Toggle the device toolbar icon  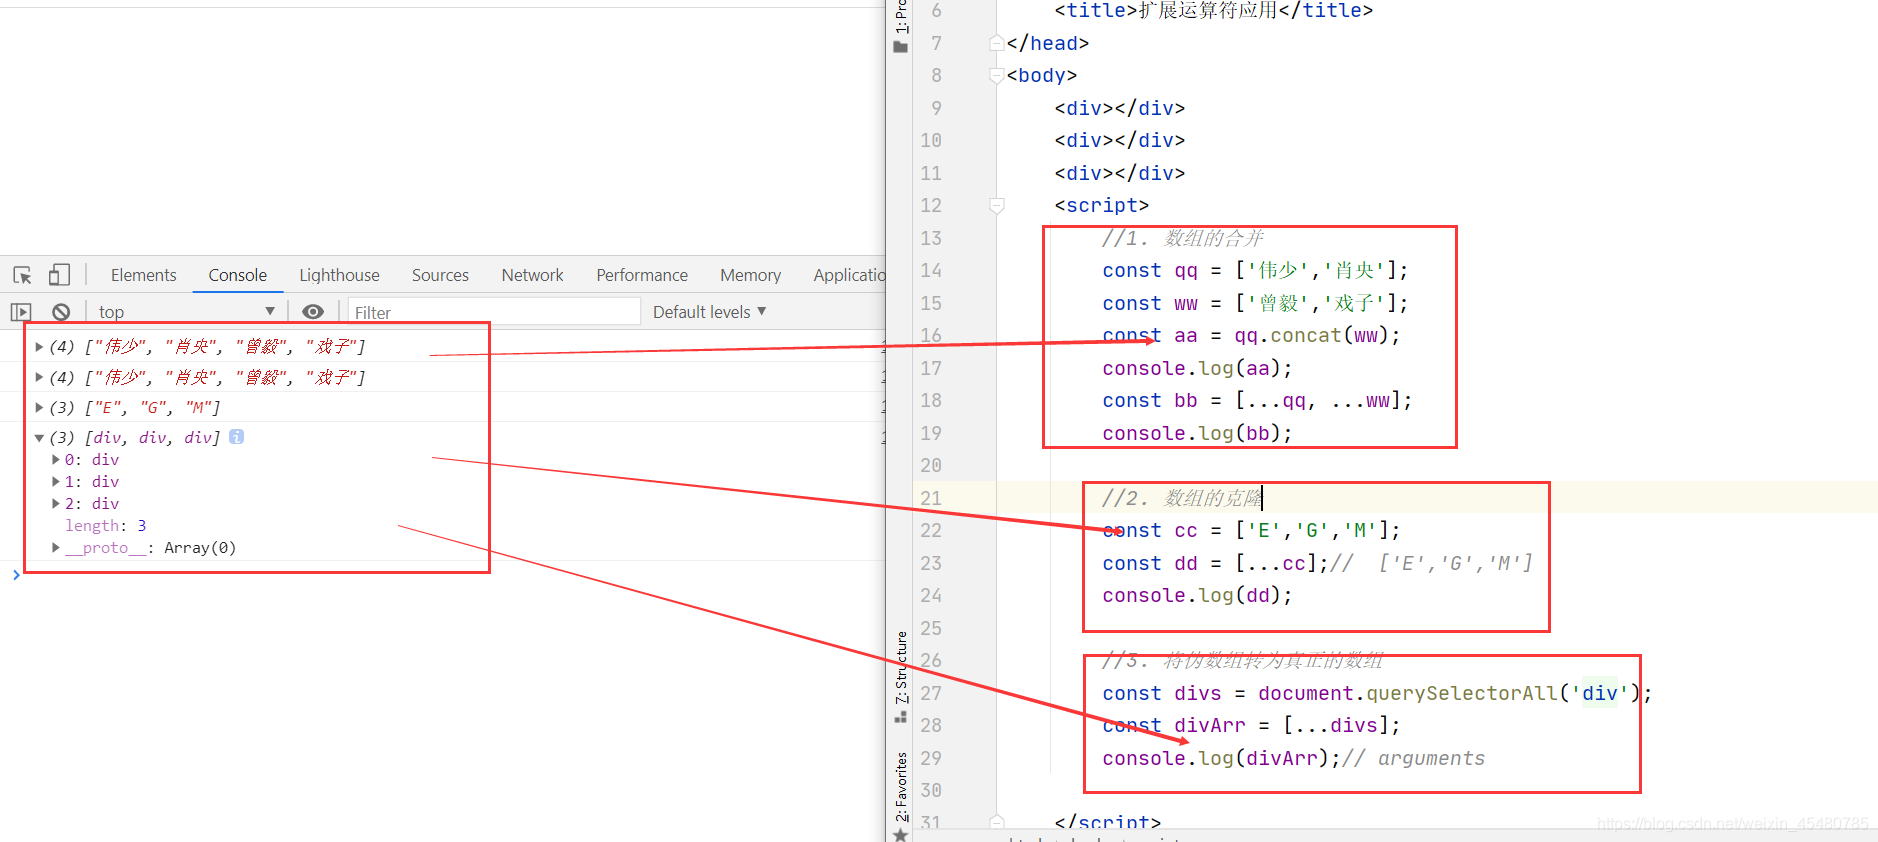coord(59,275)
